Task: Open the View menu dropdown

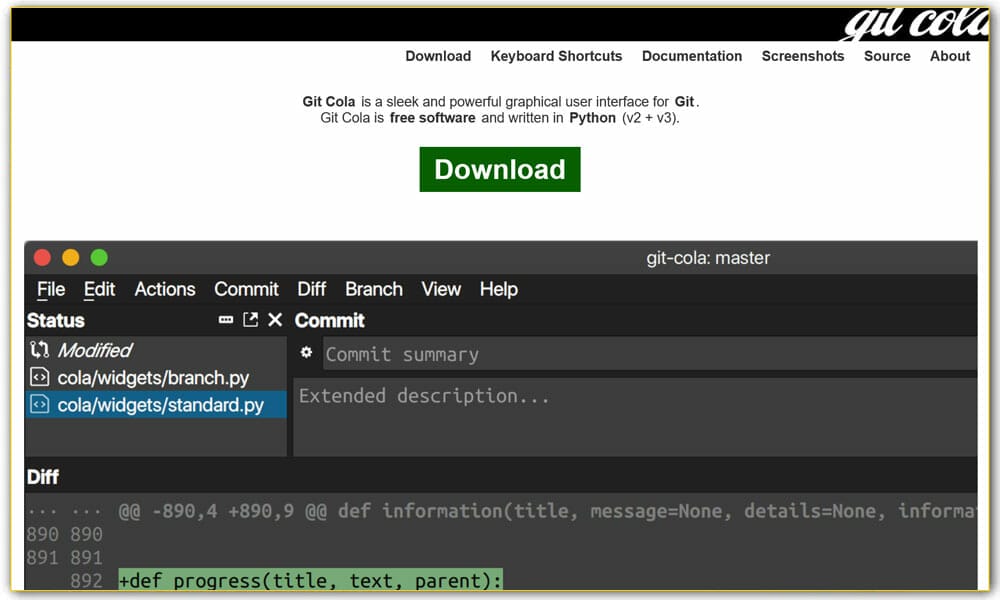Action: tap(441, 289)
